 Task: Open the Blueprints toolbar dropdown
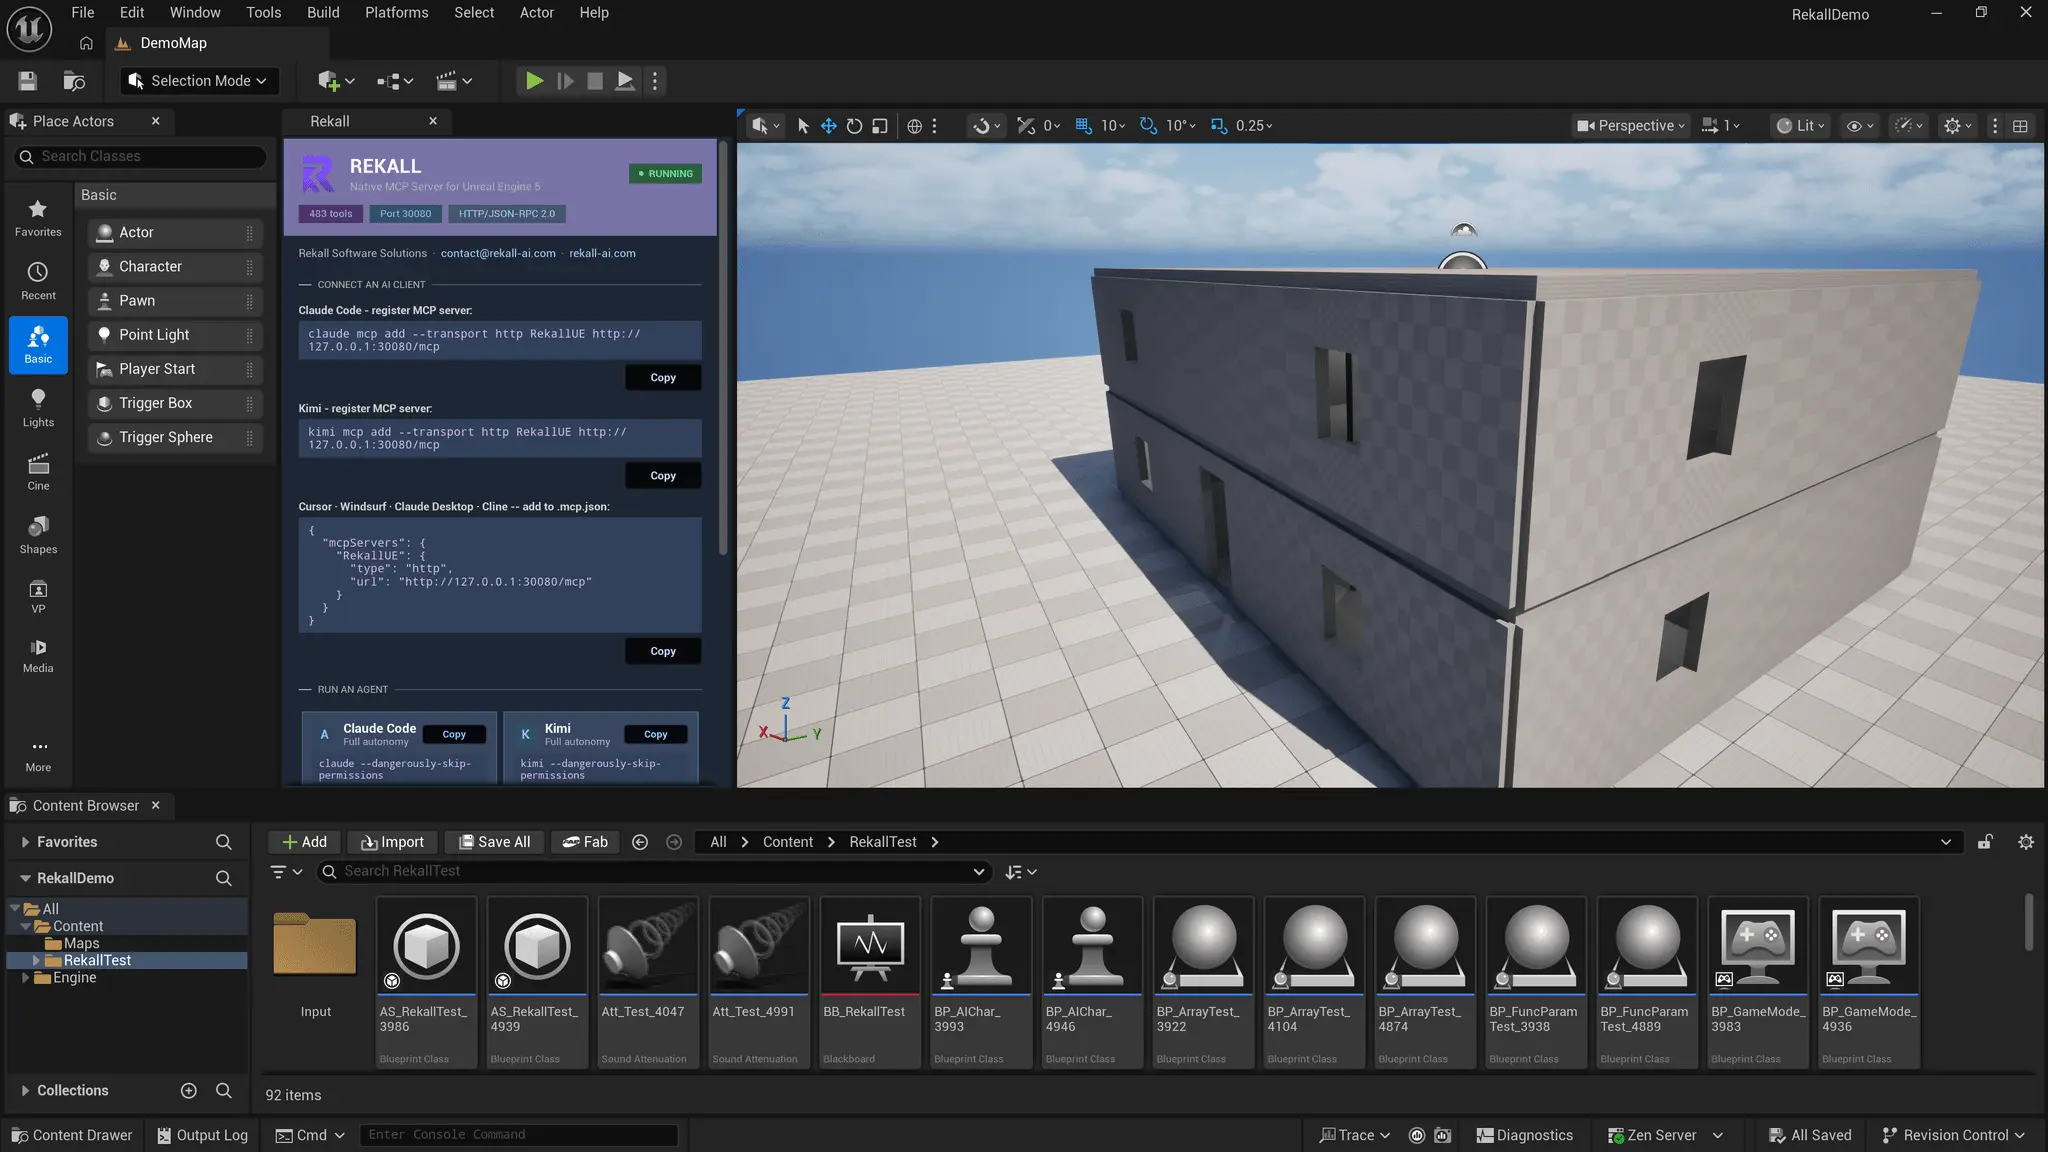click(395, 81)
